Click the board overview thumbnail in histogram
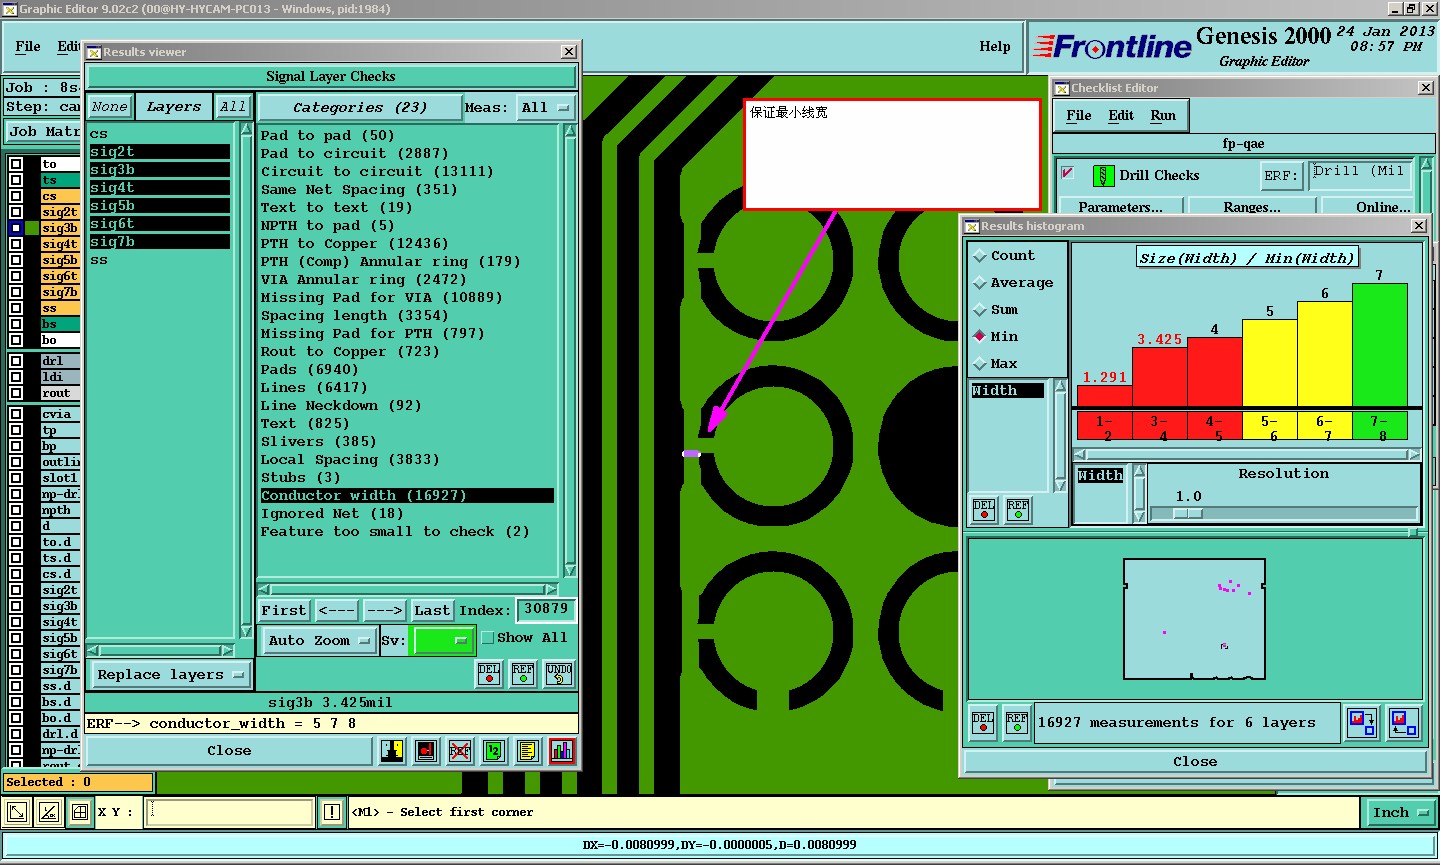Viewport: 1440px width, 865px height. tap(1194, 619)
